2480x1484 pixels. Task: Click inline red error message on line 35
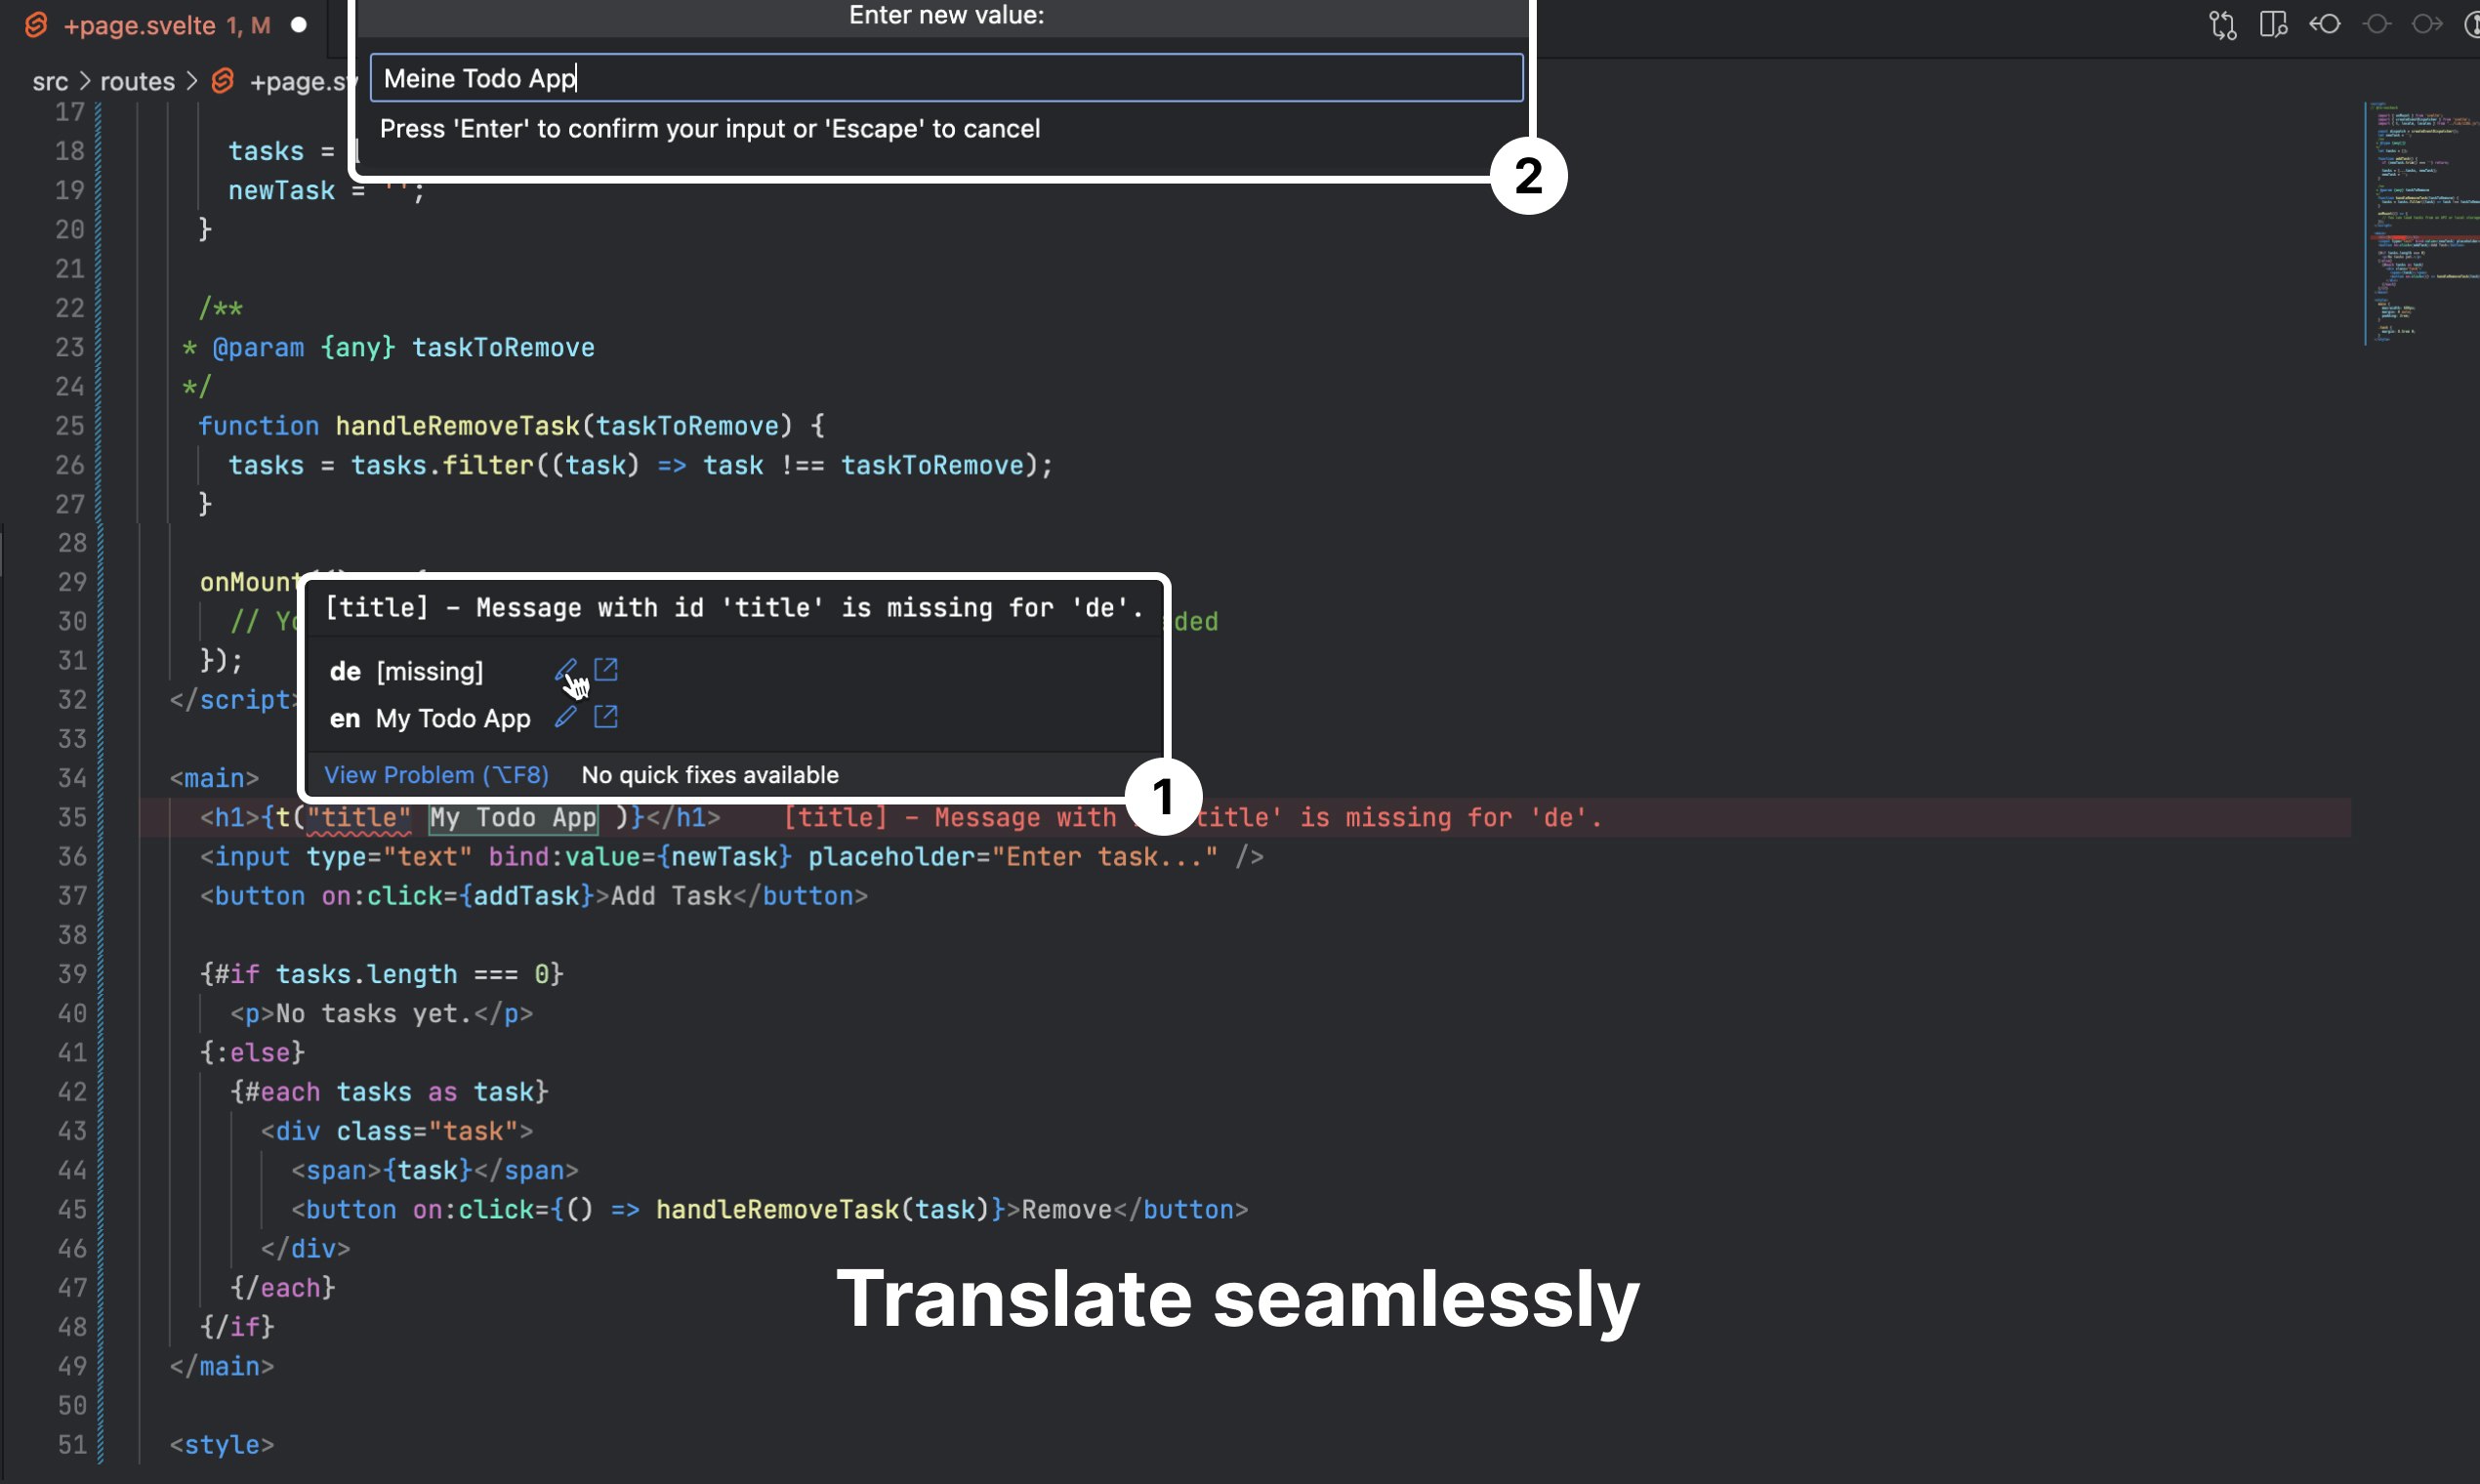pyautogui.click(x=1192, y=818)
